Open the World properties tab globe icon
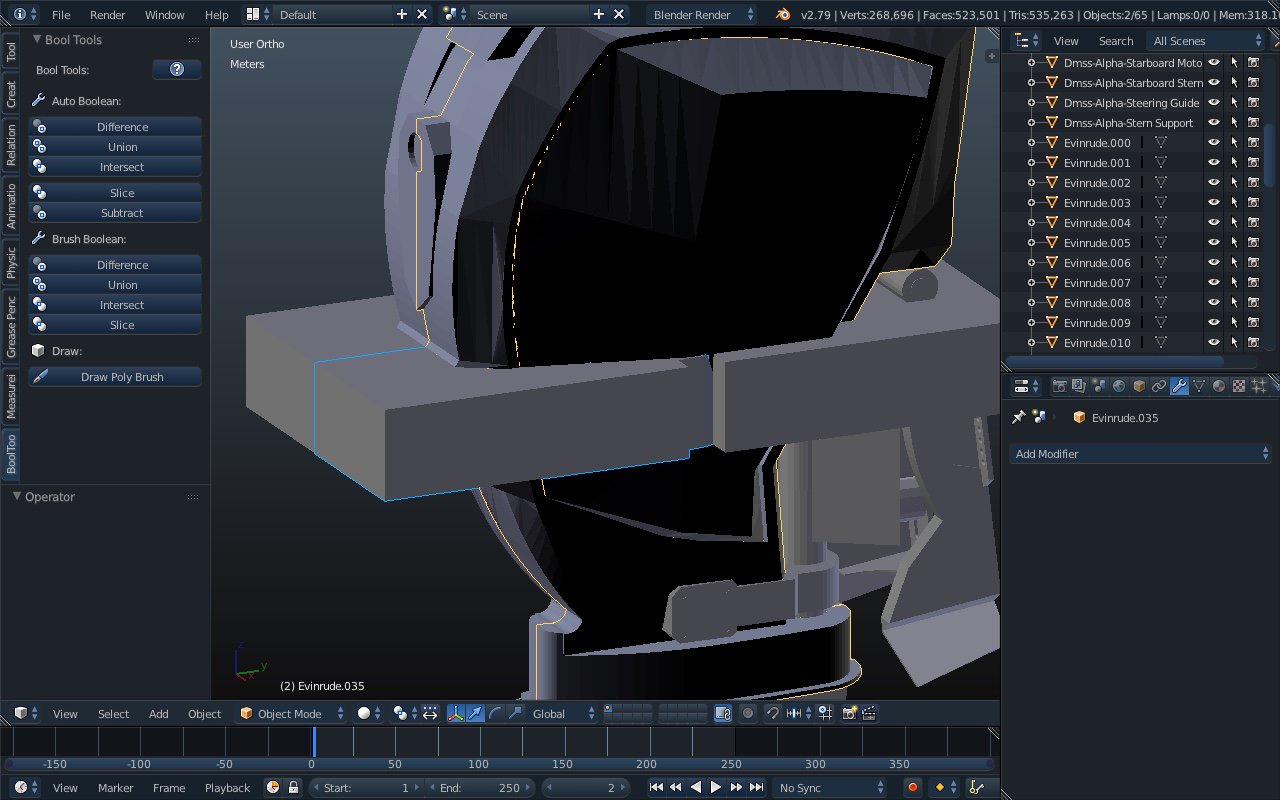Viewport: 1280px width, 800px height. pos(1119,385)
